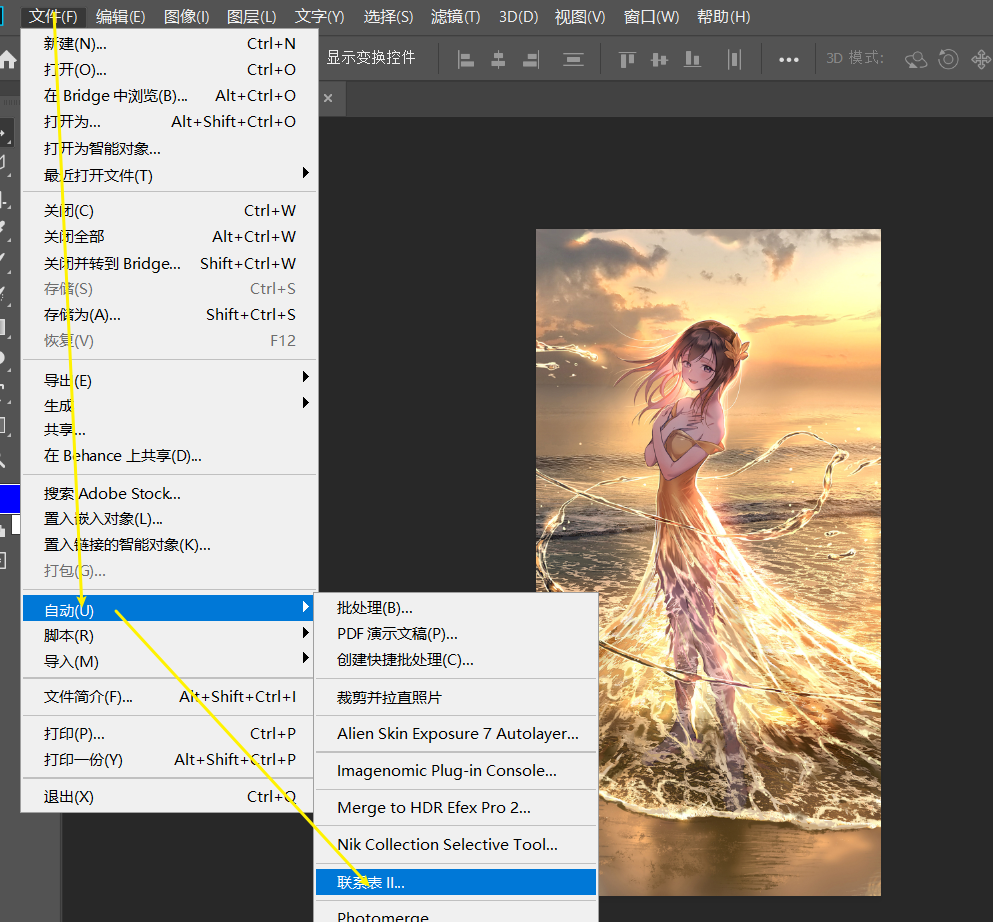The width and height of the screenshot is (993, 922).
Task: Select the 3D pan object icon
Action: [981, 60]
